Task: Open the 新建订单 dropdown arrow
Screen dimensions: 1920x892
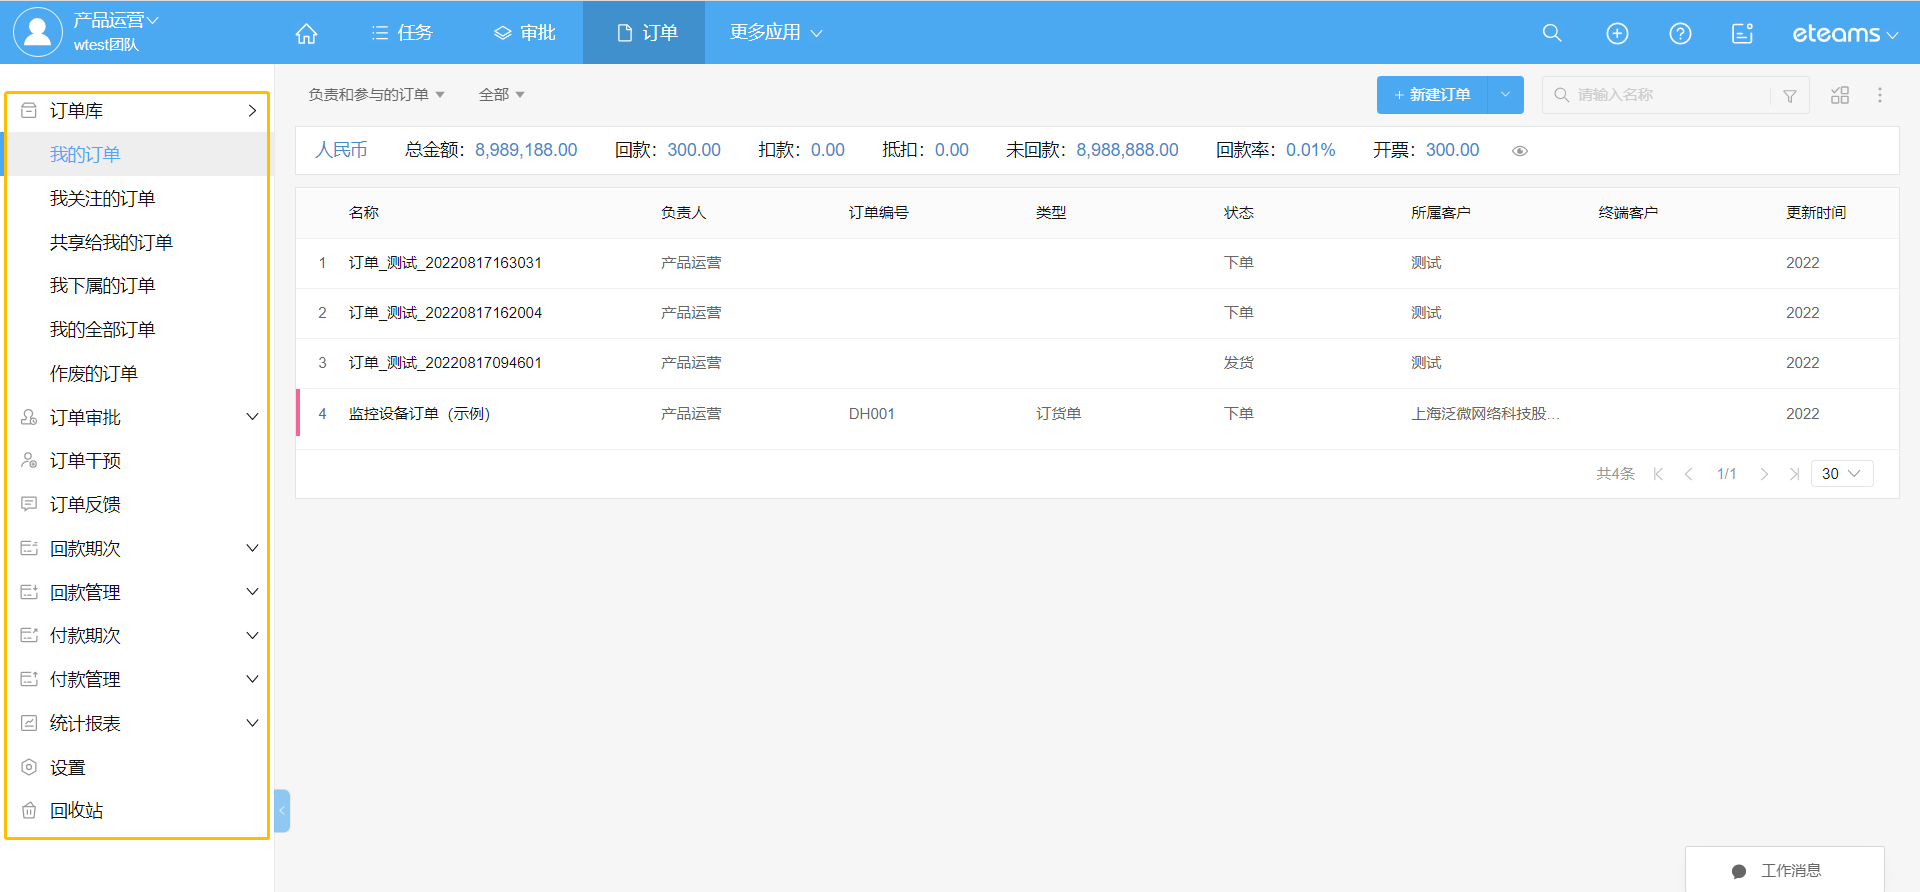Action: (x=1505, y=95)
